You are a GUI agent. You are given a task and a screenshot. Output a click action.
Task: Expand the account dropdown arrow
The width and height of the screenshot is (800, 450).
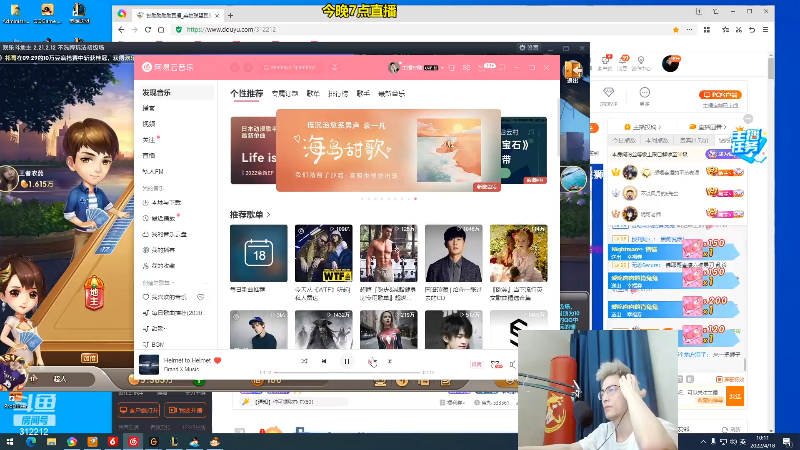pyautogui.click(x=442, y=67)
